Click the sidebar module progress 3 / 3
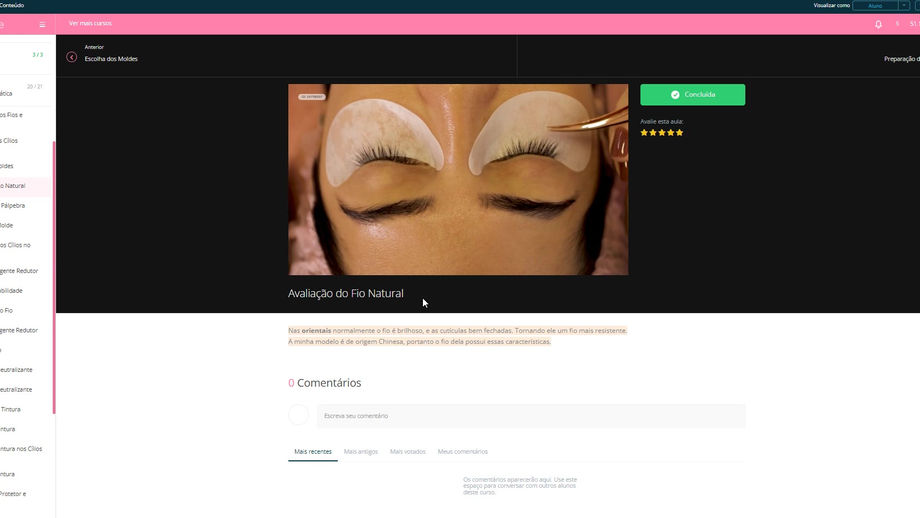Image resolution: width=920 pixels, height=518 pixels. click(x=38, y=55)
